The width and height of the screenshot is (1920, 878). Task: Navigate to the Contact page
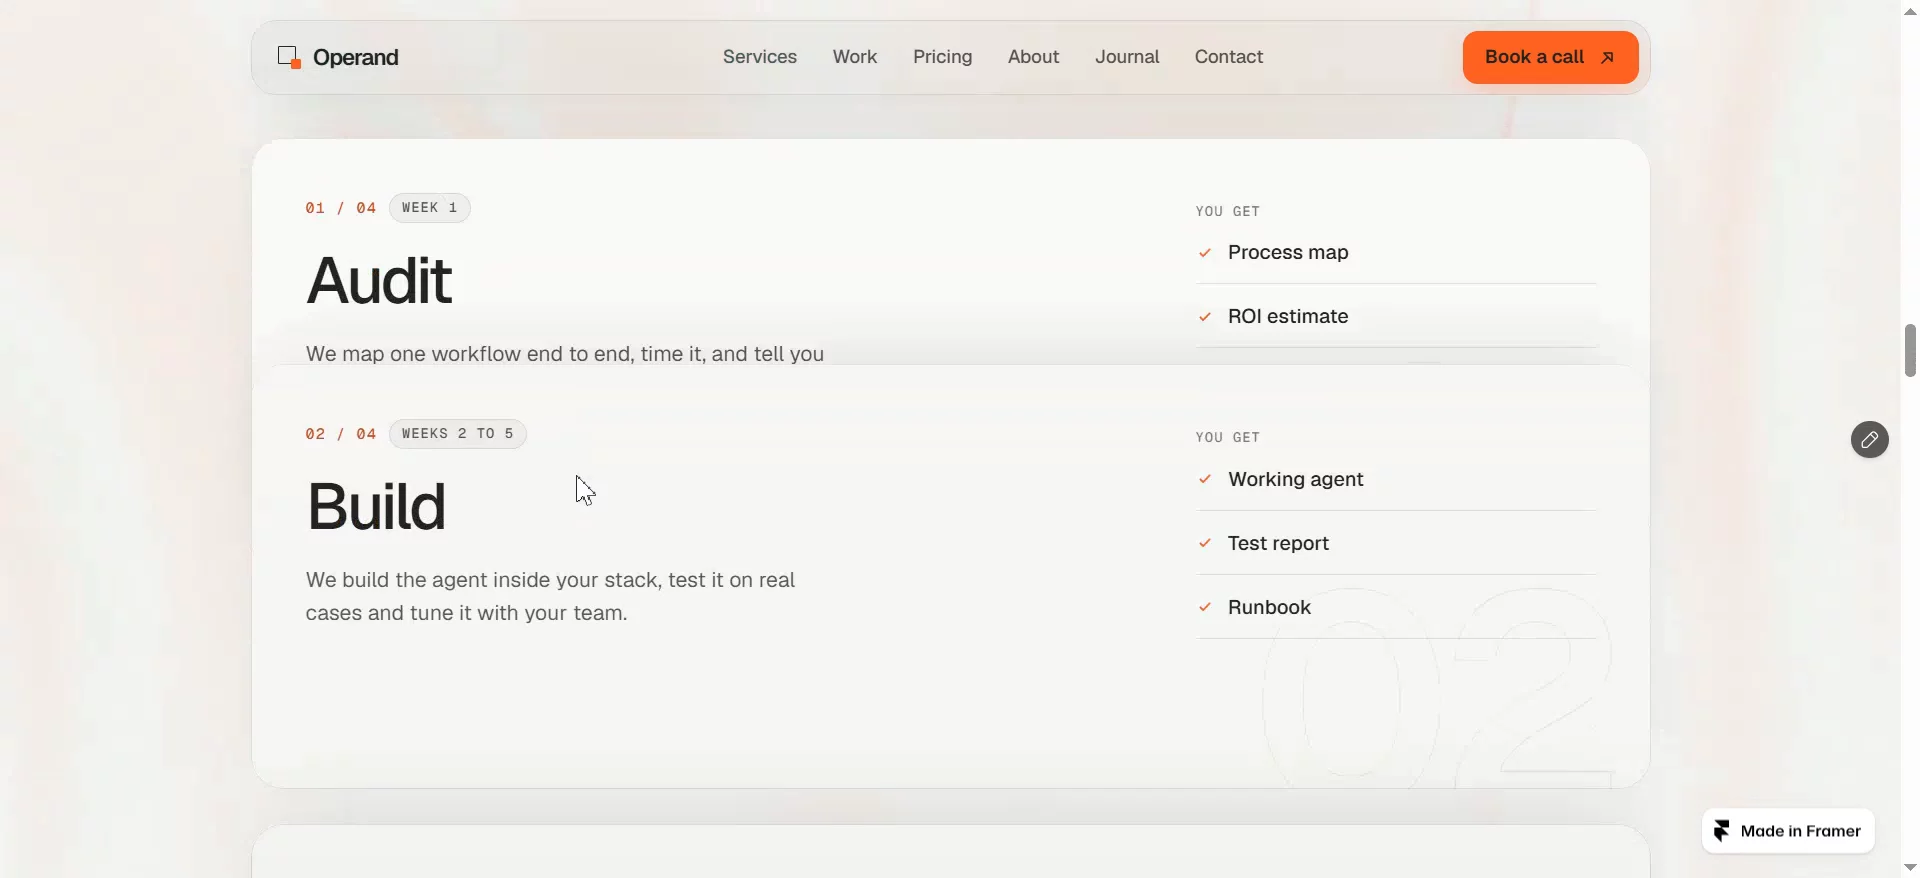(x=1229, y=57)
